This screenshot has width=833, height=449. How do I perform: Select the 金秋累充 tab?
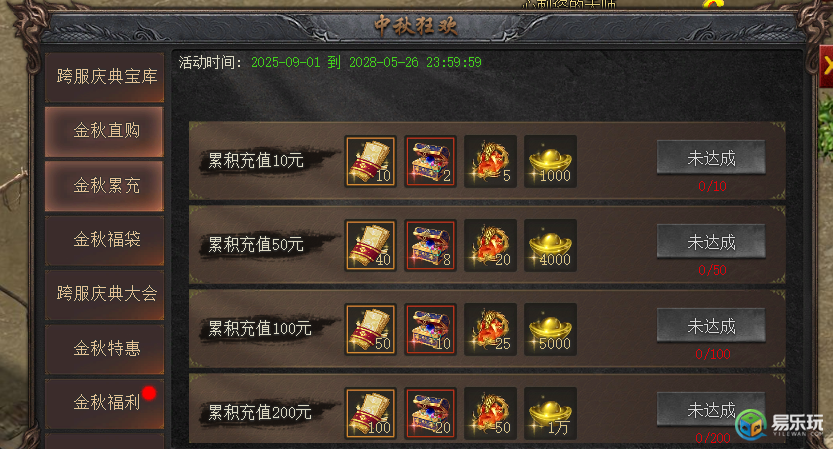tap(105, 186)
